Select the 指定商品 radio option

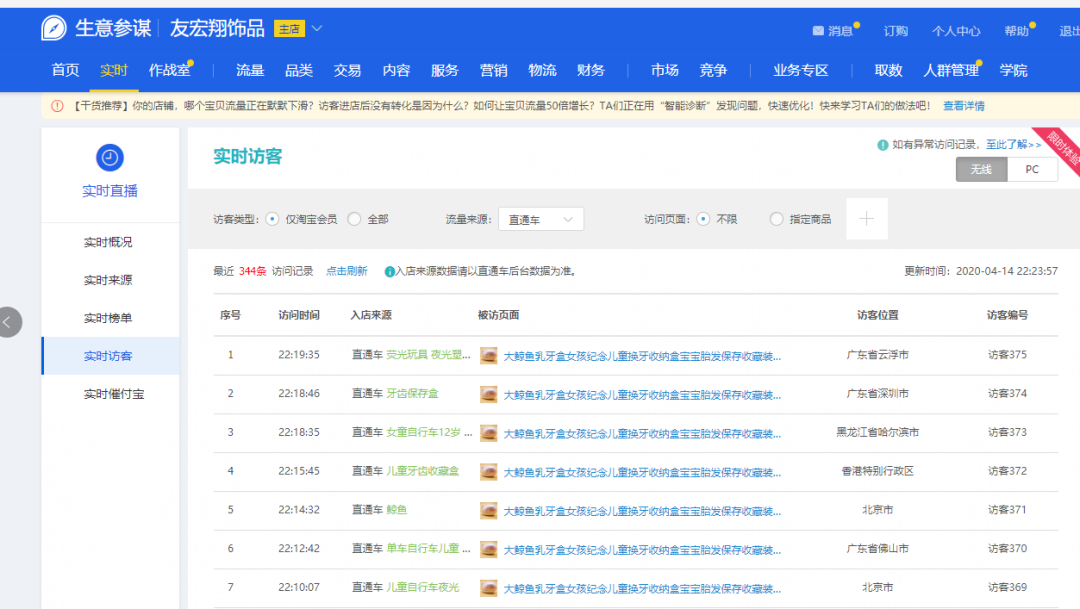click(x=775, y=217)
